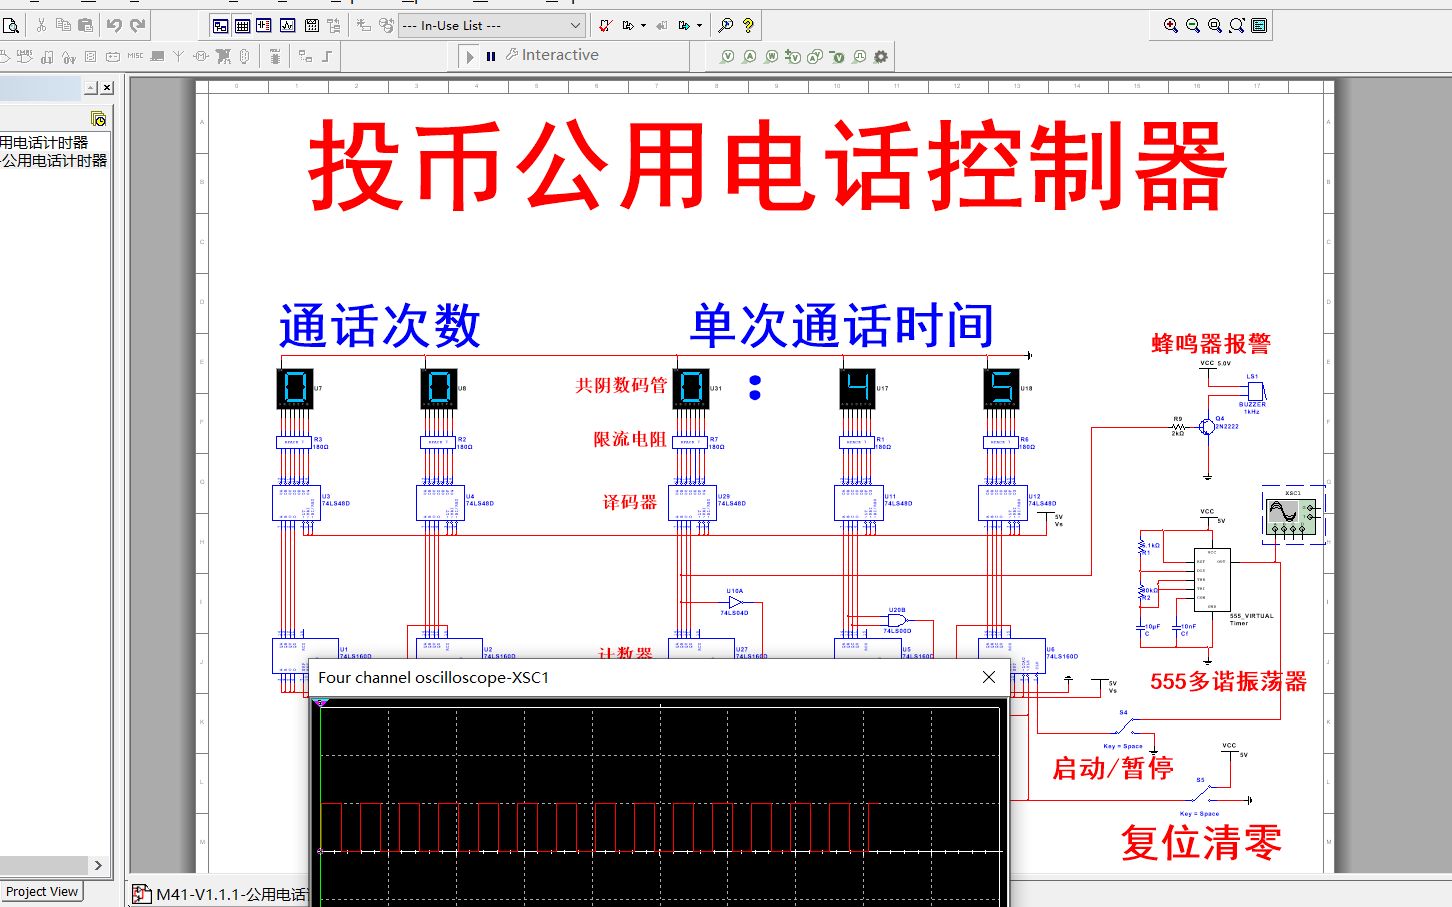Run the simulation with the play icon

pos(470,56)
